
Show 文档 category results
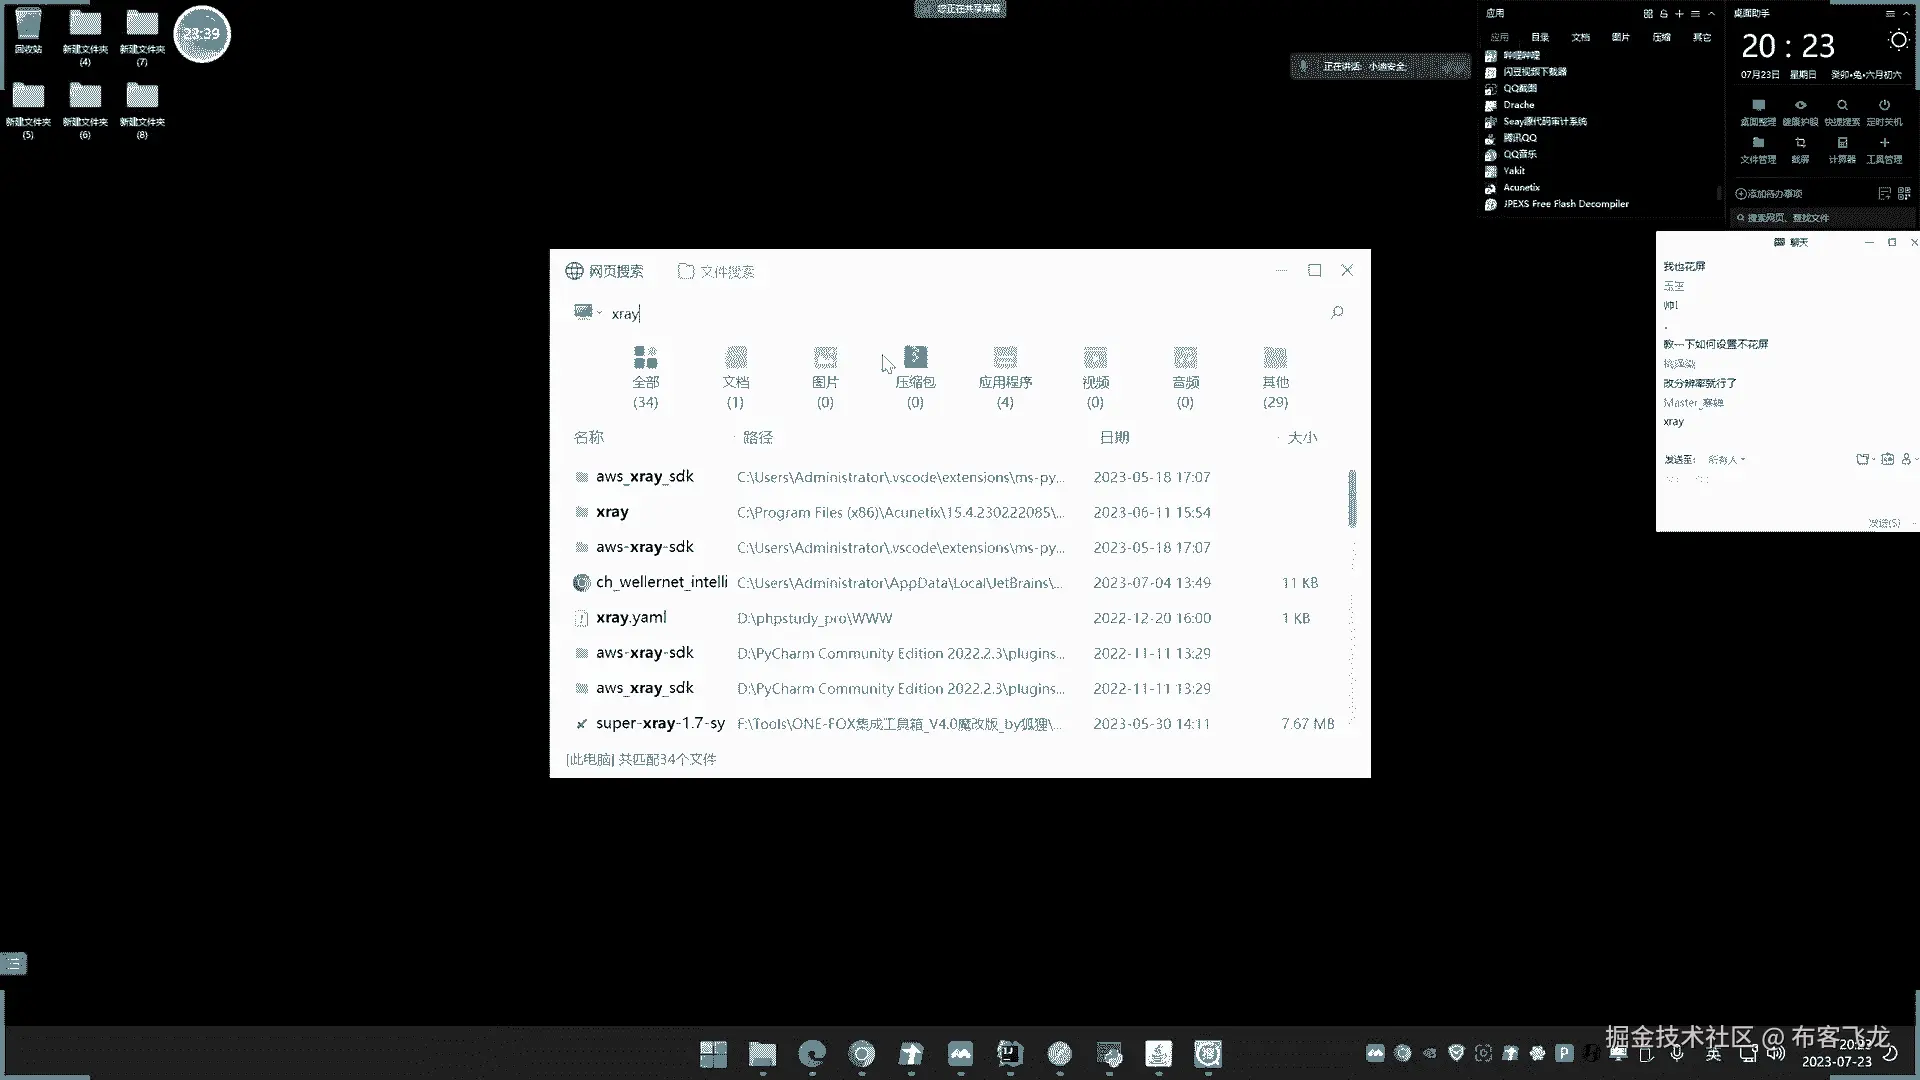pyautogui.click(x=736, y=377)
